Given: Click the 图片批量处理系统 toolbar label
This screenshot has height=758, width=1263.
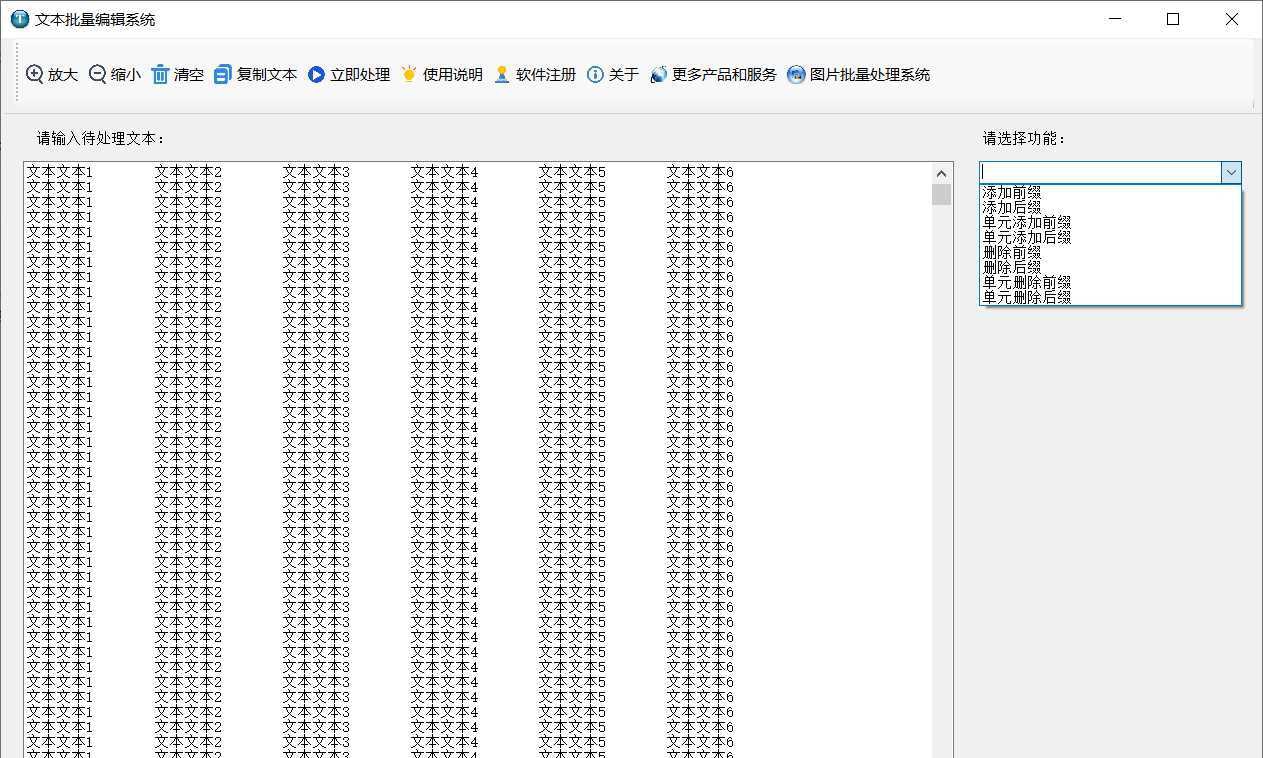Looking at the screenshot, I should (x=870, y=75).
